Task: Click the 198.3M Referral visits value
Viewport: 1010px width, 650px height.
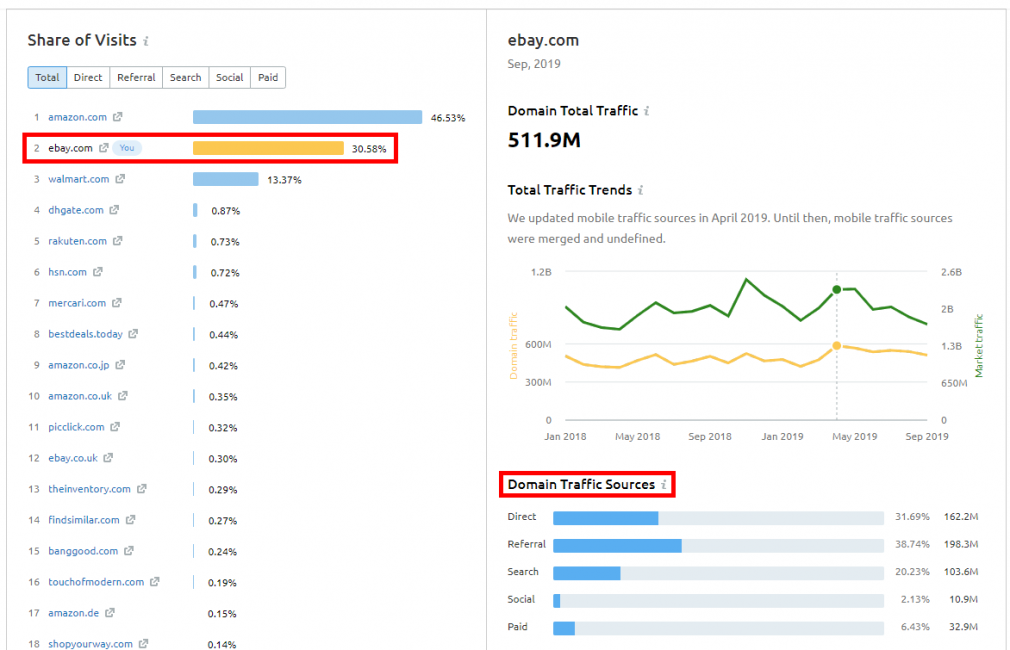Action: pos(961,544)
